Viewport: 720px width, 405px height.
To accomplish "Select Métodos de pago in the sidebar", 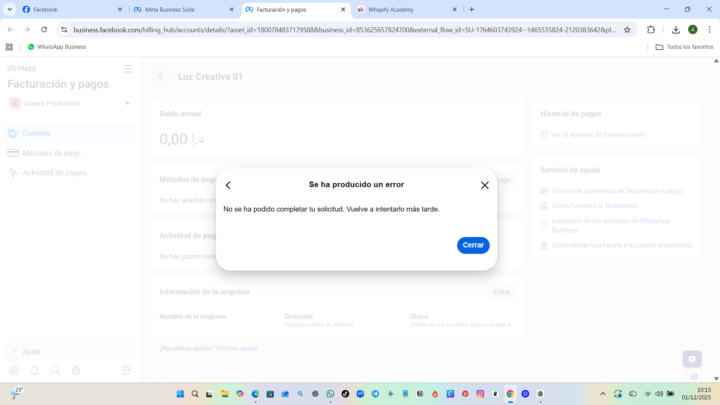I will click(70, 153).
